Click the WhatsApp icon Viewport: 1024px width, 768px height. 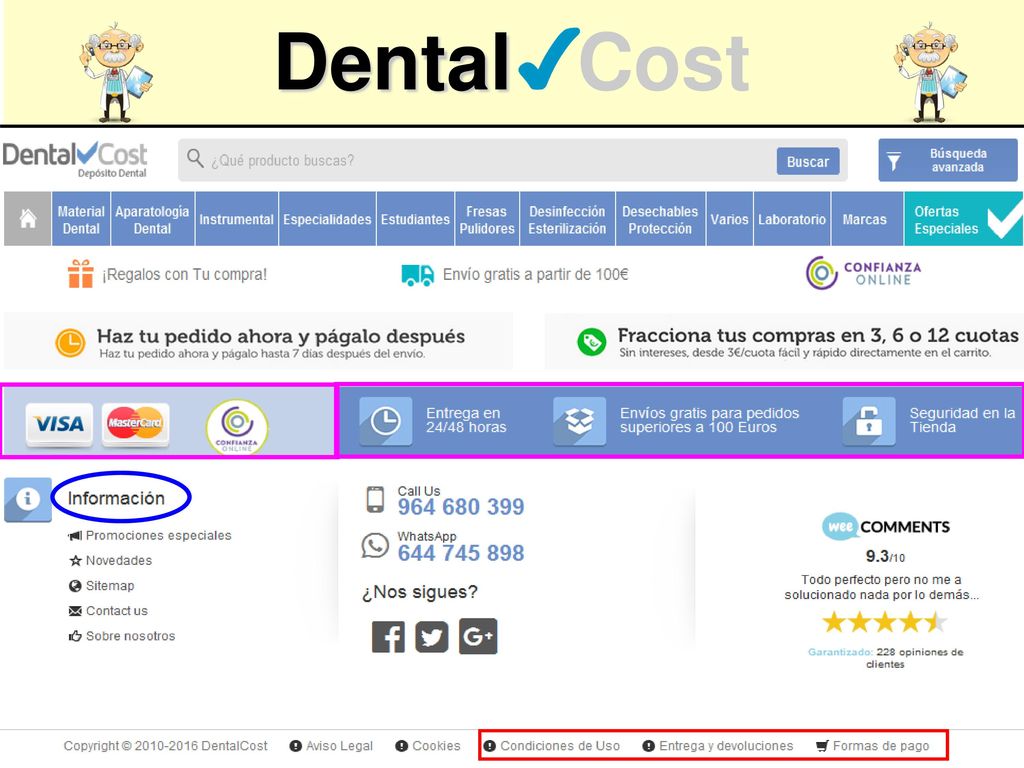point(375,545)
